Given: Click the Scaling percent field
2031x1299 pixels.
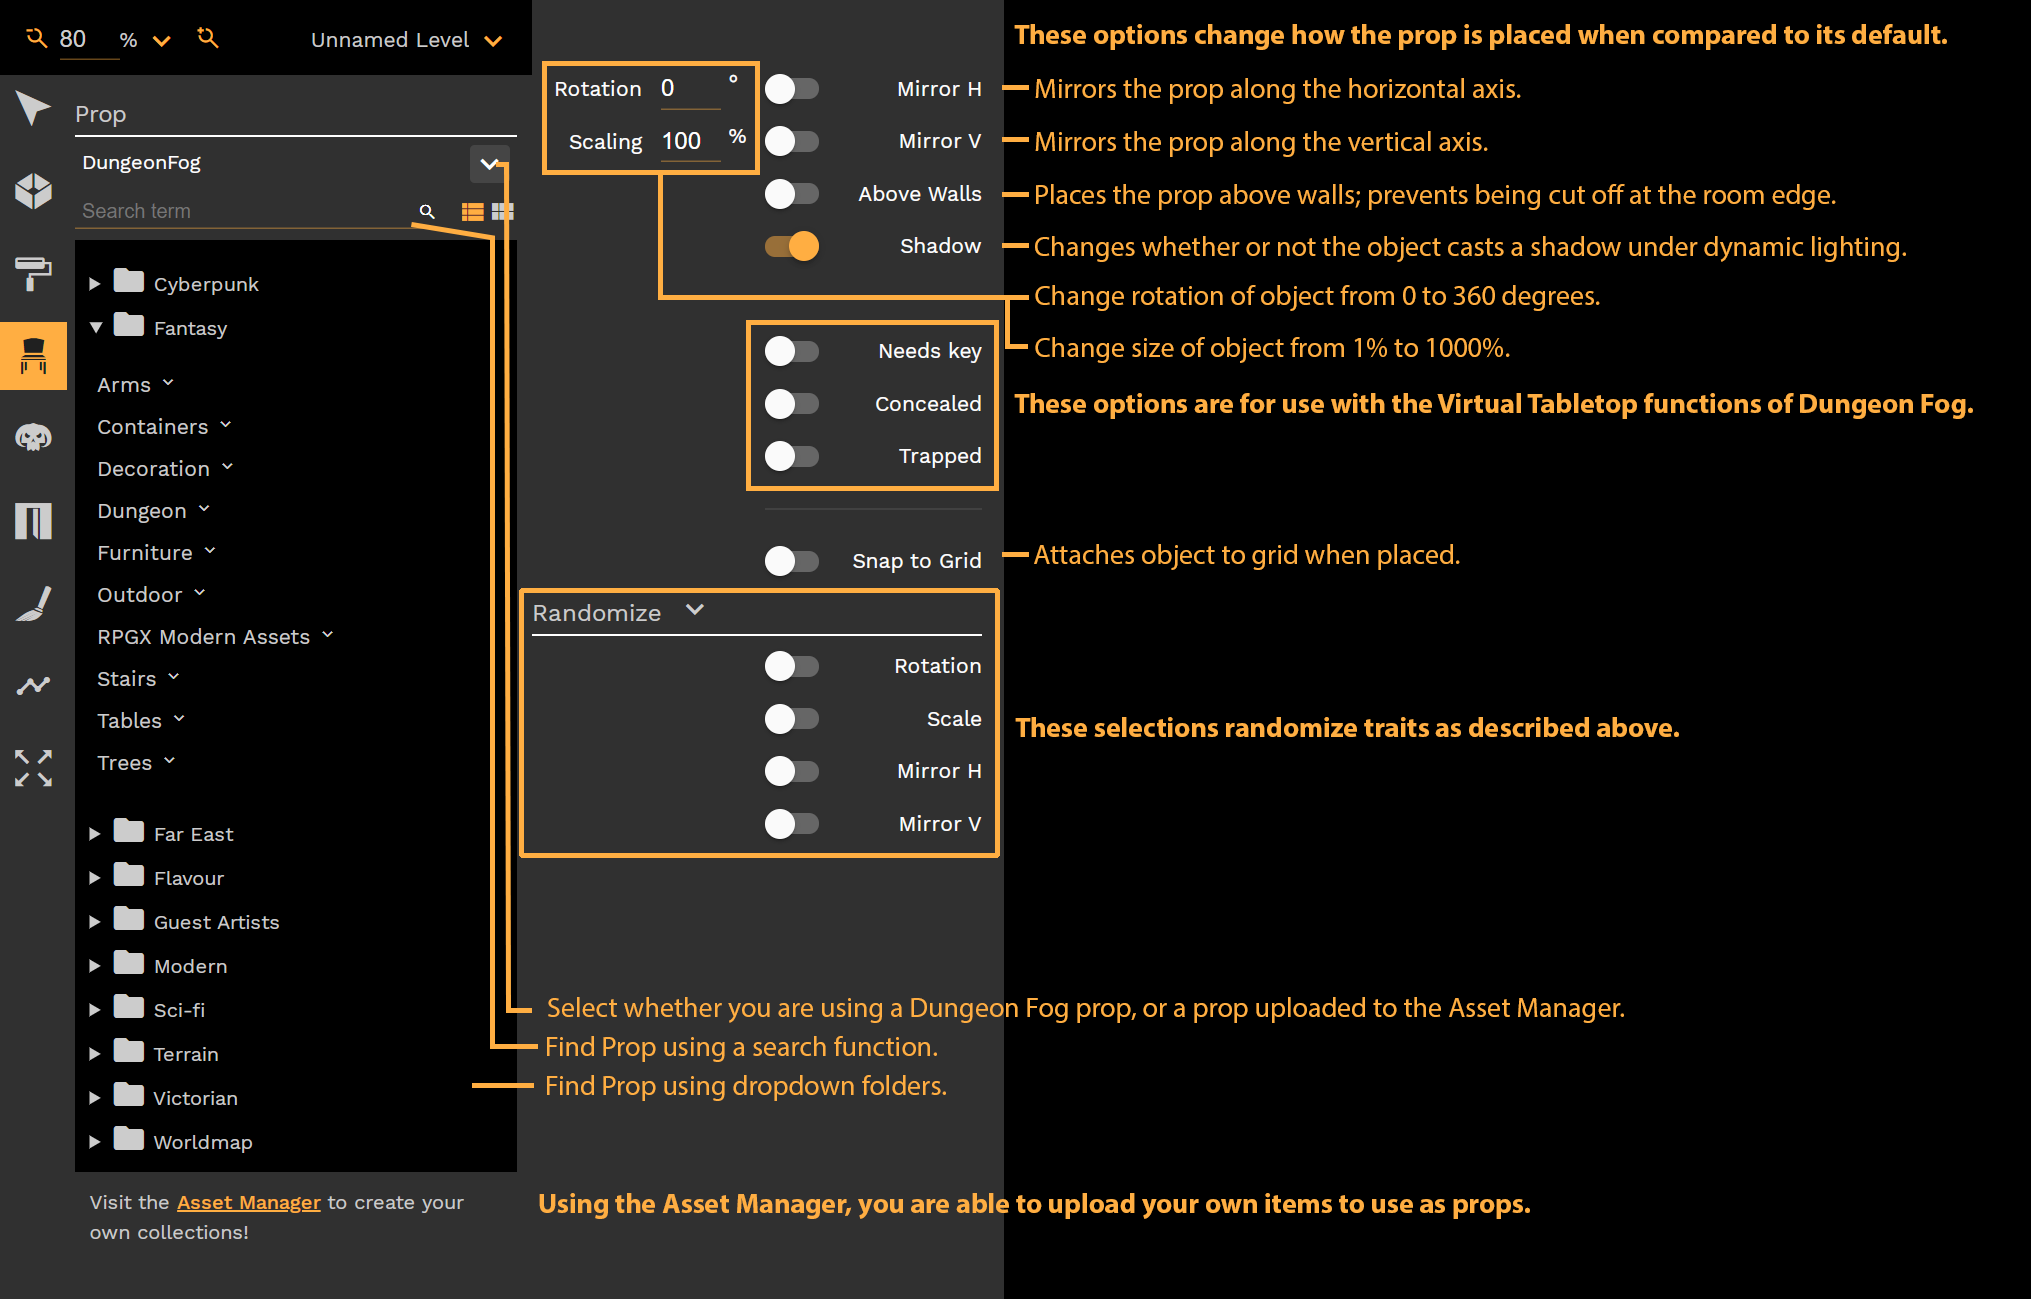Looking at the screenshot, I should 690,141.
